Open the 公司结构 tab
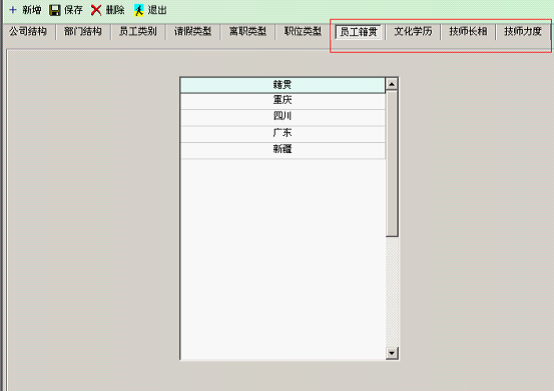Image resolution: width=554 pixels, height=391 pixels. point(28,31)
